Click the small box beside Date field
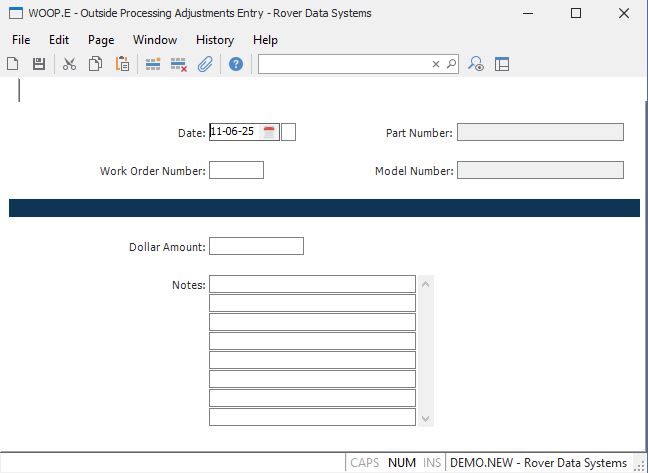 pos(289,132)
